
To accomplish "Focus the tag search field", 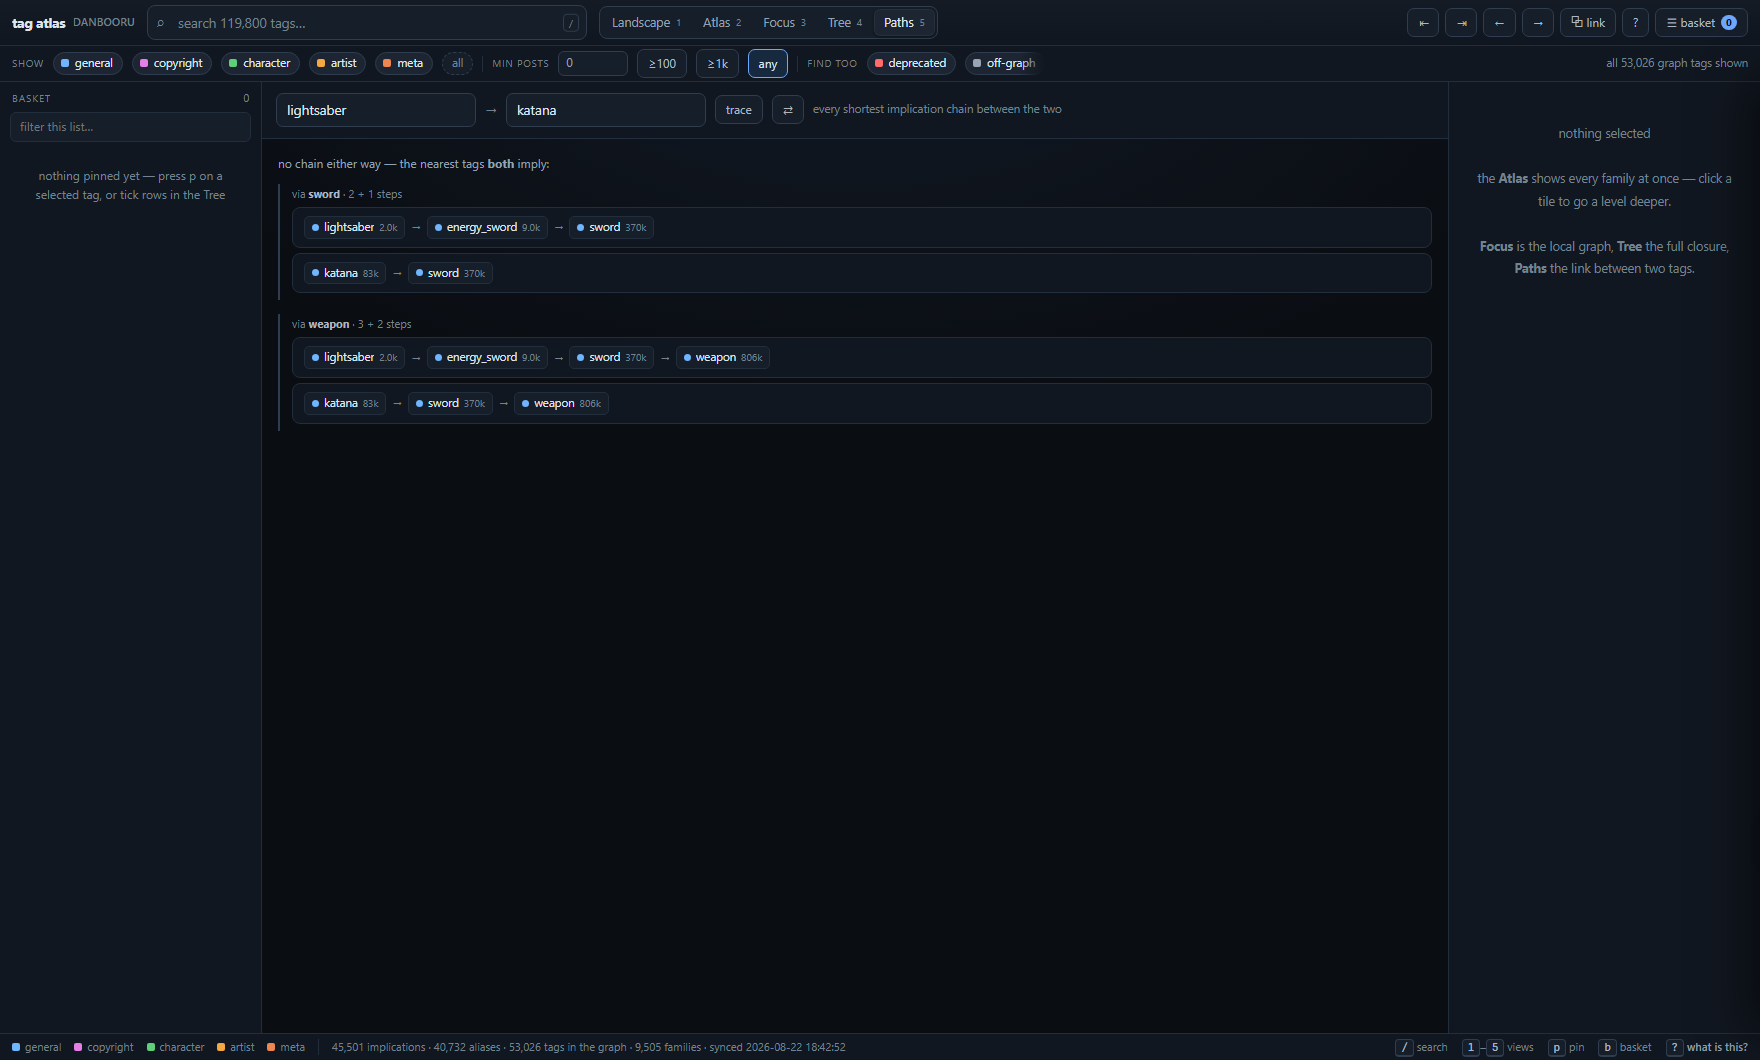I will [x=367, y=23].
